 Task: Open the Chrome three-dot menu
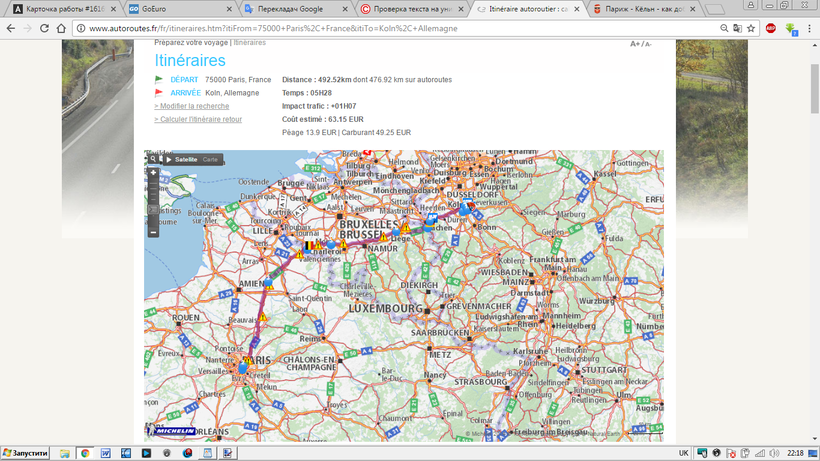pos(809,28)
